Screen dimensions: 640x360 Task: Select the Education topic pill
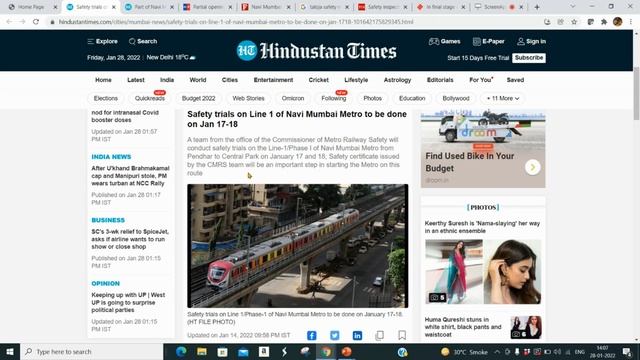[x=412, y=98]
